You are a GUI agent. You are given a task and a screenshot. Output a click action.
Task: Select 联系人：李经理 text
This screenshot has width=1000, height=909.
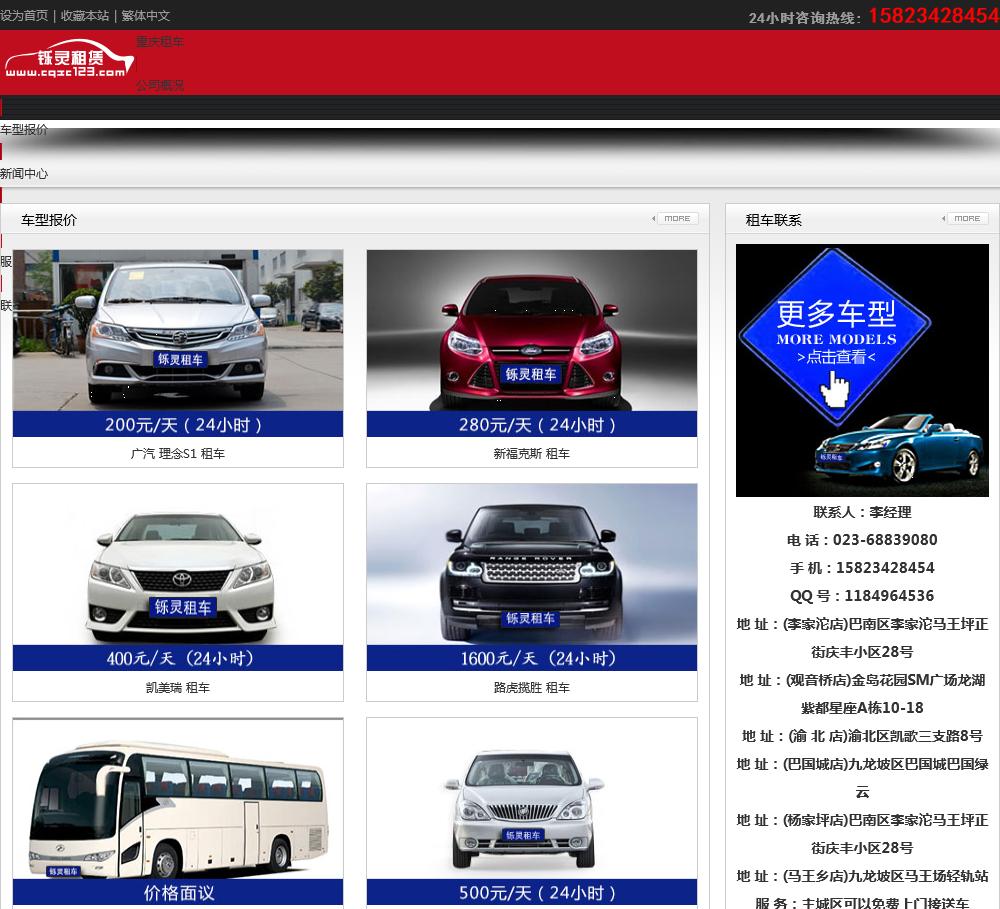(x=862, y=512)
